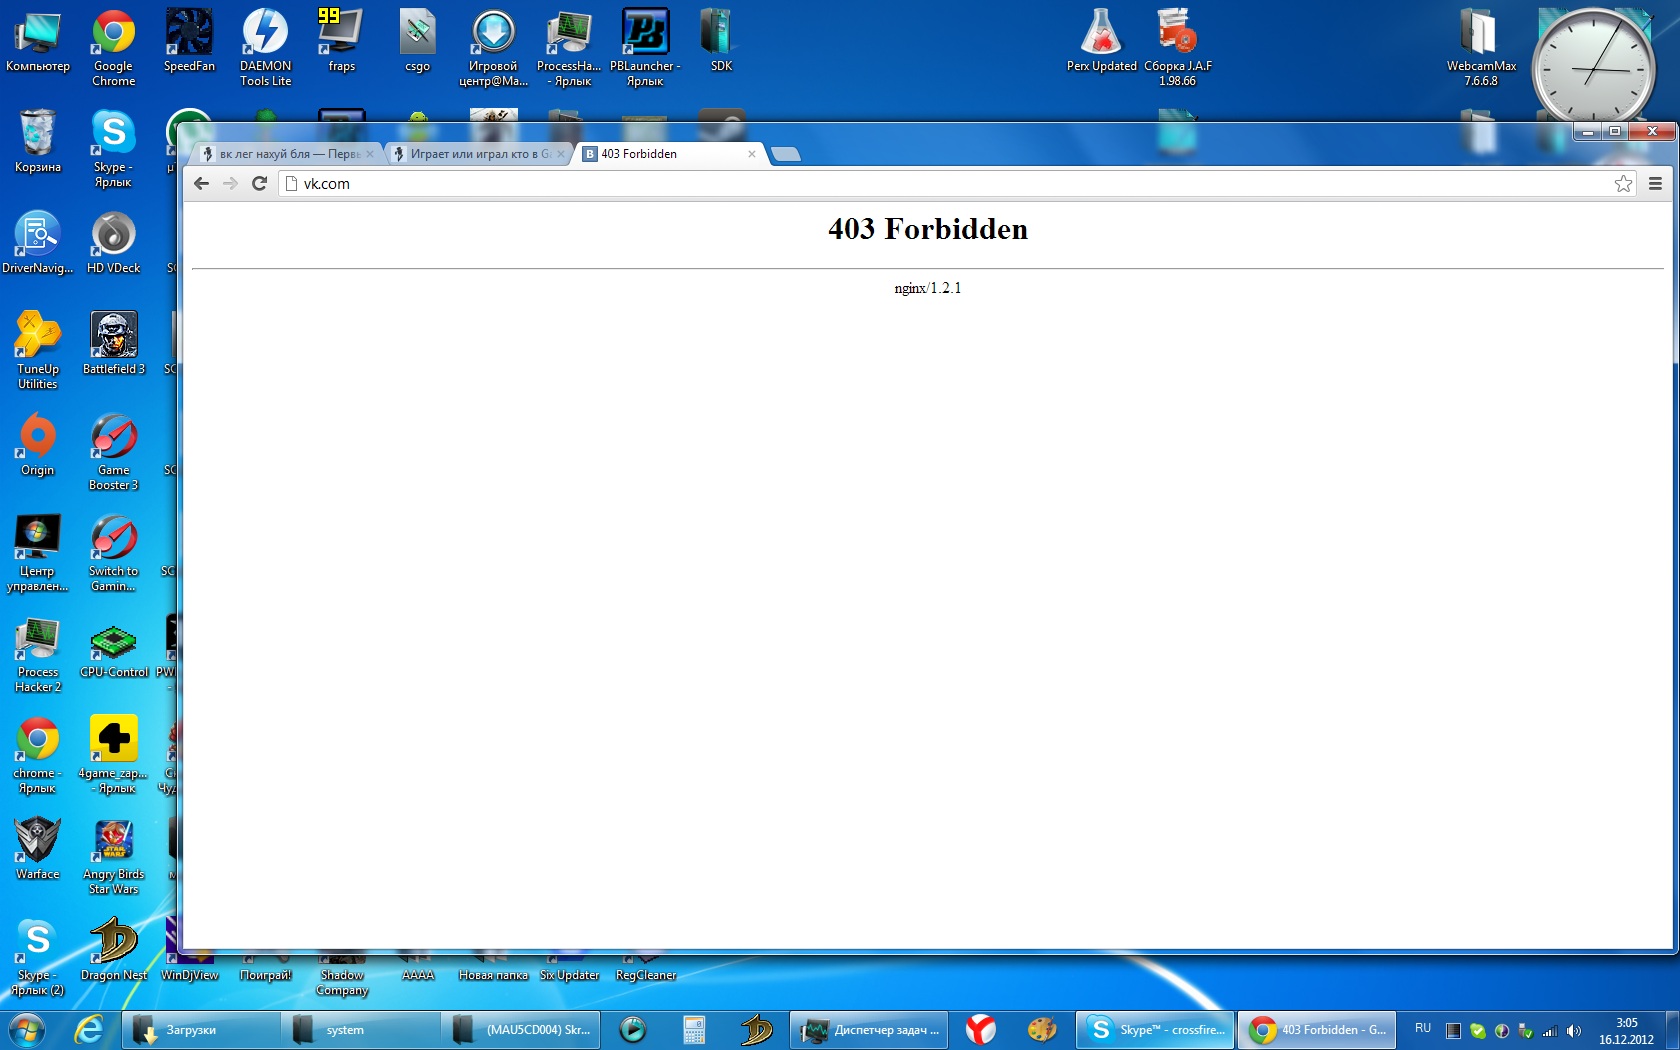Click the browser back arrow button
This screenshot has height=1050, width=1680.
[x=201, y=183]
